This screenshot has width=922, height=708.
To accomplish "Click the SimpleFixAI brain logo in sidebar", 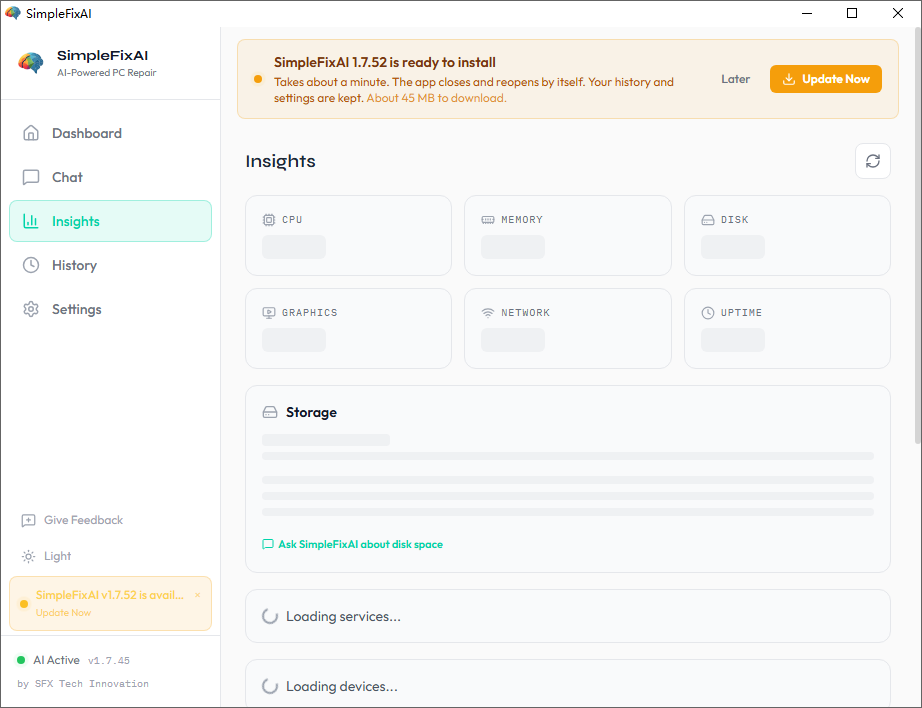I will coord(31,62).
